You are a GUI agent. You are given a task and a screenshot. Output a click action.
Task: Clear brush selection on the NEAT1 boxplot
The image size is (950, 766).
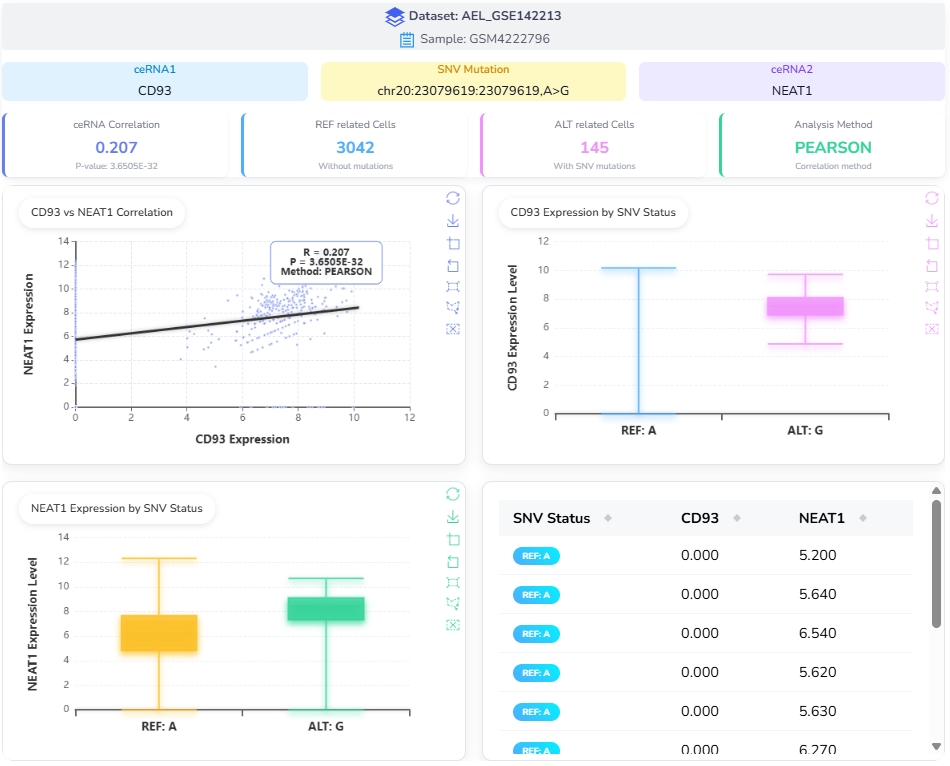pos(453,625)
